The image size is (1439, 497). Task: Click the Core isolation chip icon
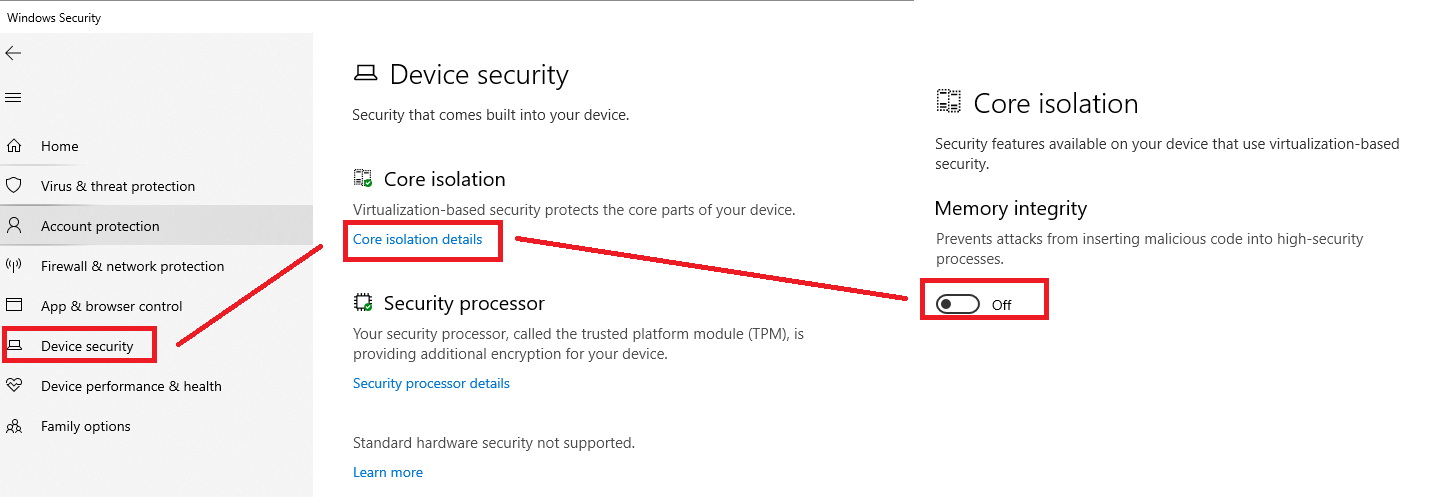pos(363,179)
